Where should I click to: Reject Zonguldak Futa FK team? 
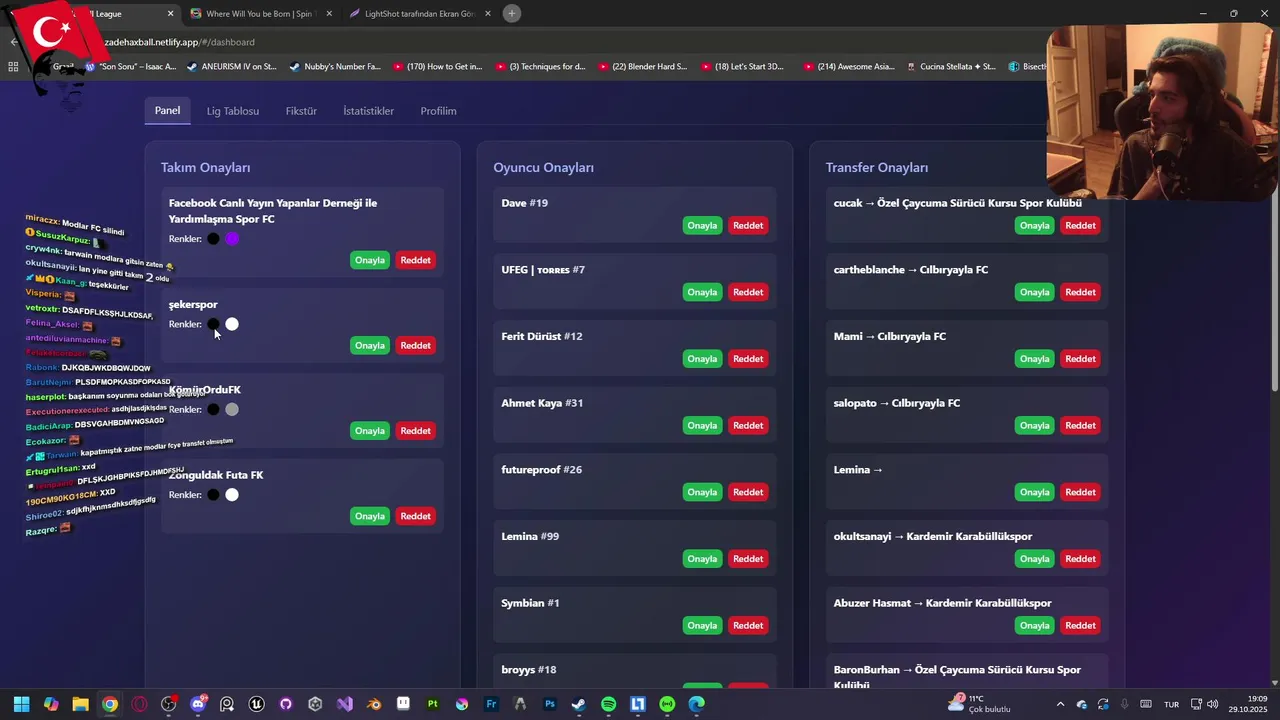click(415, 516)
